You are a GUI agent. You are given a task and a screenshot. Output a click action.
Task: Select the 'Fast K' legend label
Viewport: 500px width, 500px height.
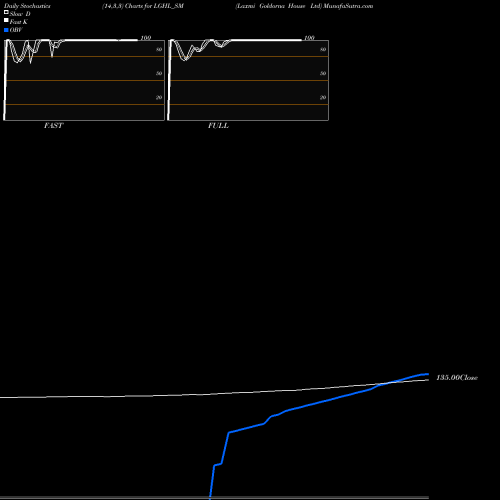pos(19,22)
